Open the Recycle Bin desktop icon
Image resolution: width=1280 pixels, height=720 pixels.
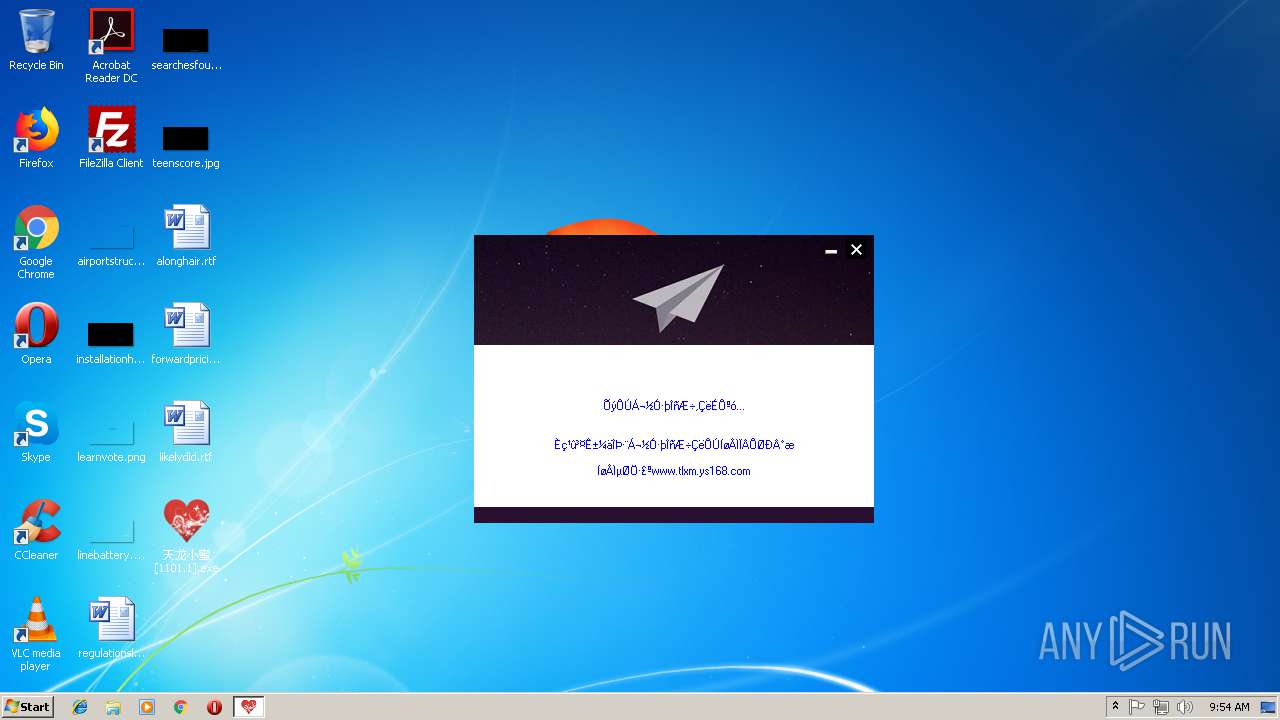(36, 40)
